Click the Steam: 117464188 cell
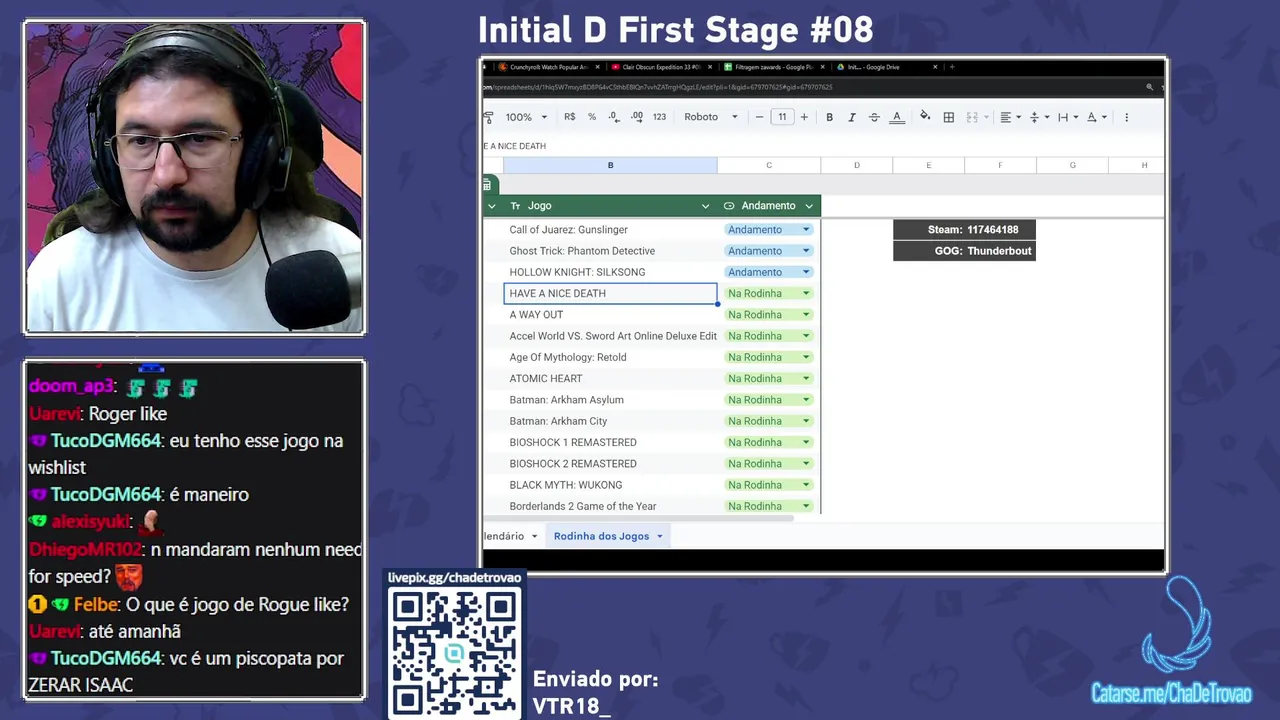The width and height of the screenshot is (1280, 720). [964, 230]
